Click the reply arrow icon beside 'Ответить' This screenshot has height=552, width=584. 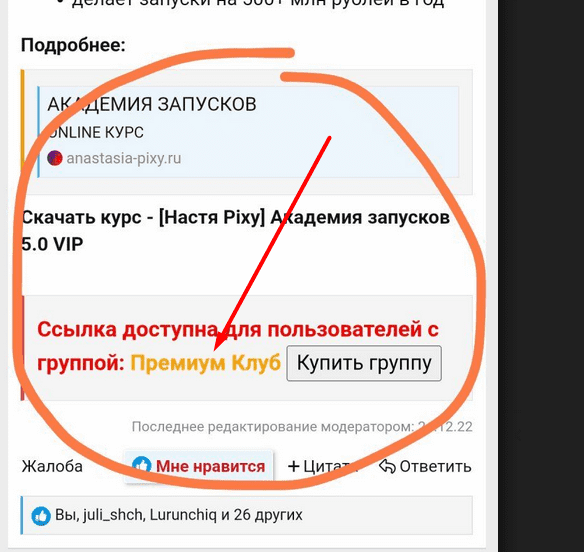387,466
